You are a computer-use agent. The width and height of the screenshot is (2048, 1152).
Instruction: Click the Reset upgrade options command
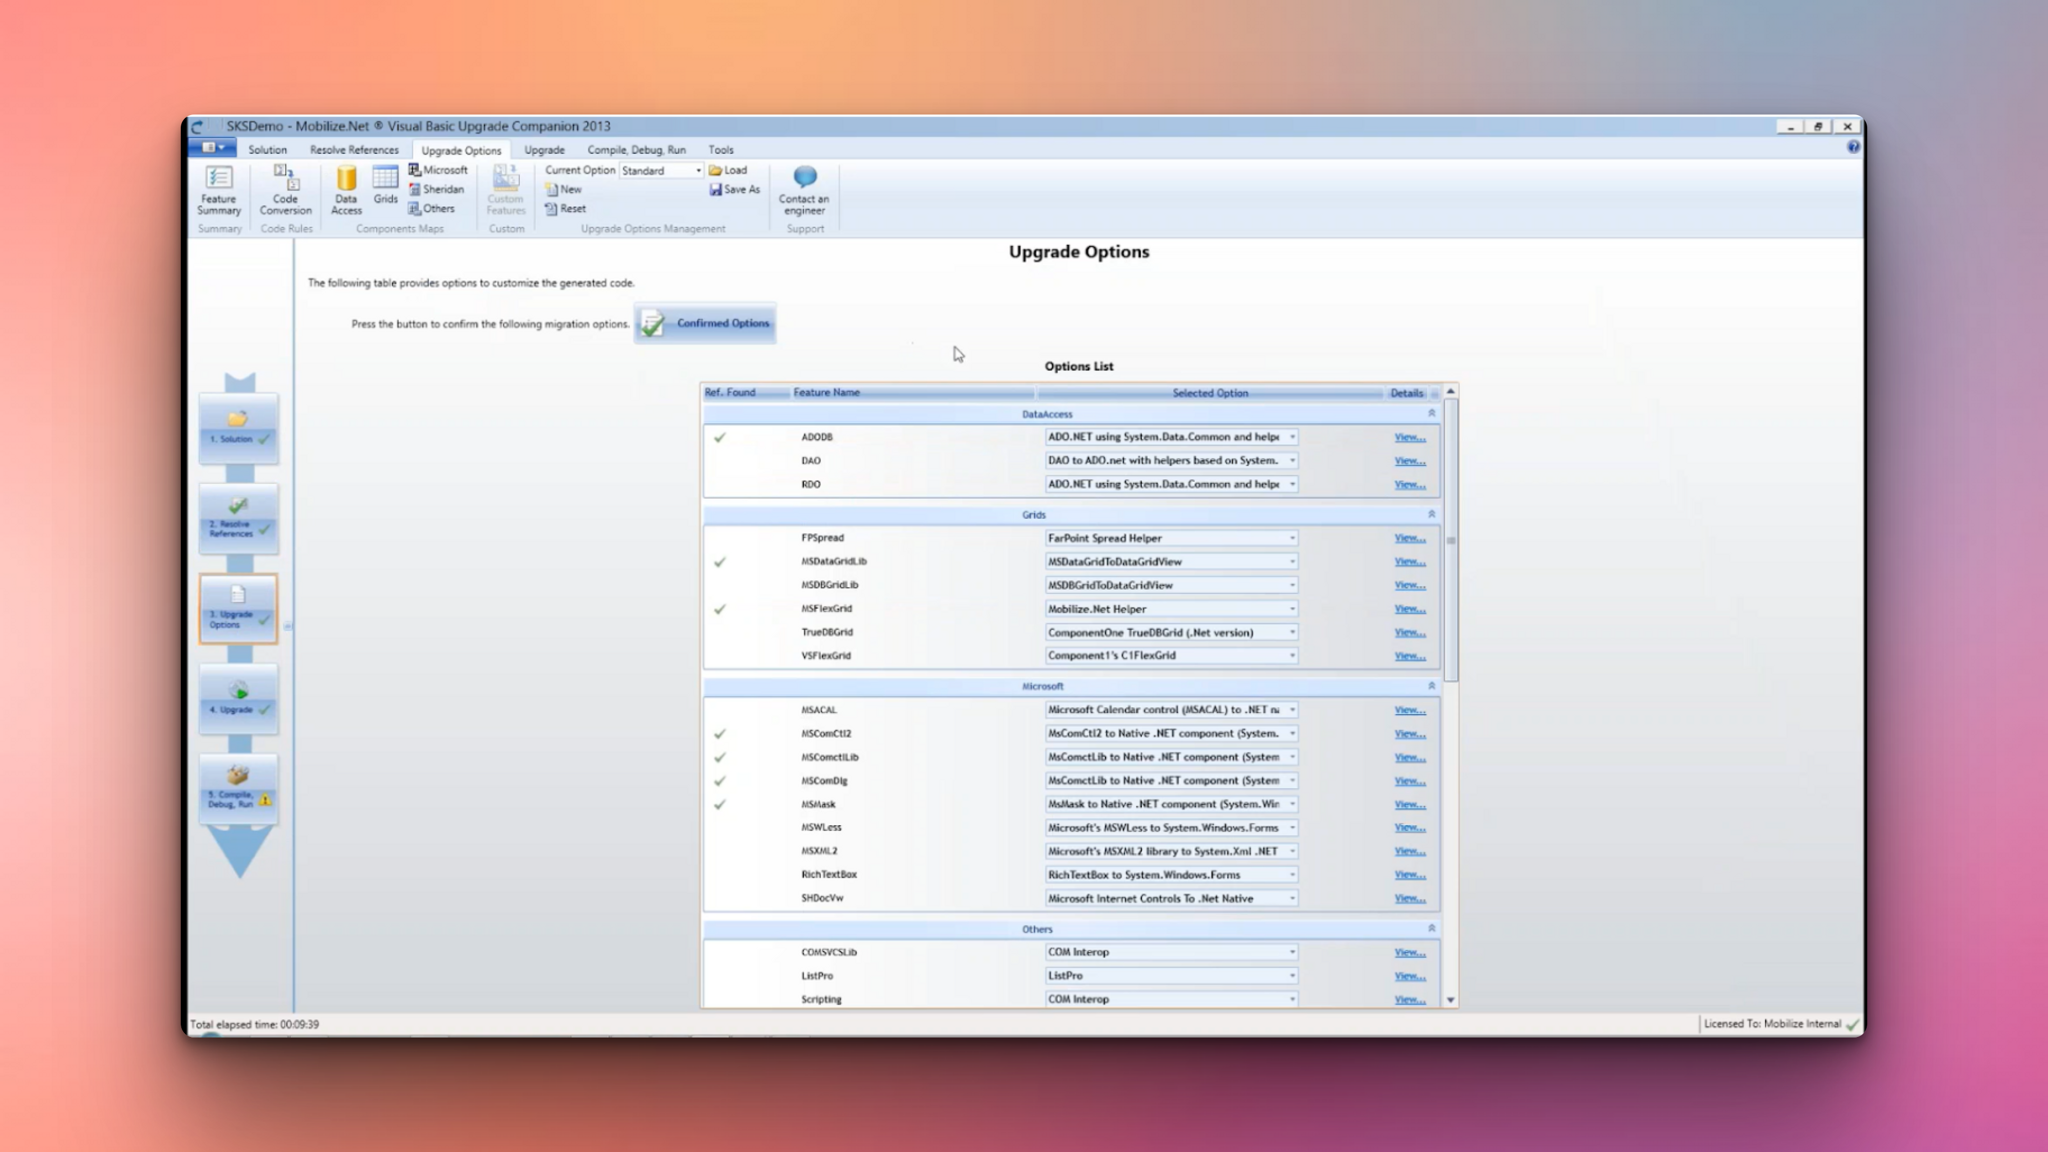point(566,208)
